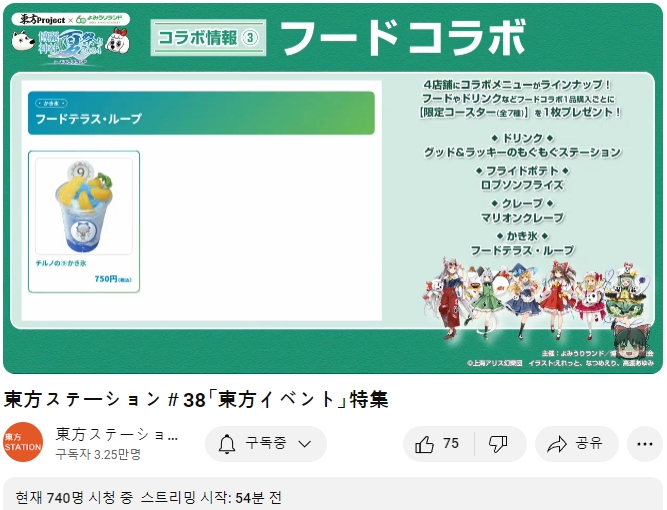Click the 東方STATION channel avatar

click(x=23, y=442)
